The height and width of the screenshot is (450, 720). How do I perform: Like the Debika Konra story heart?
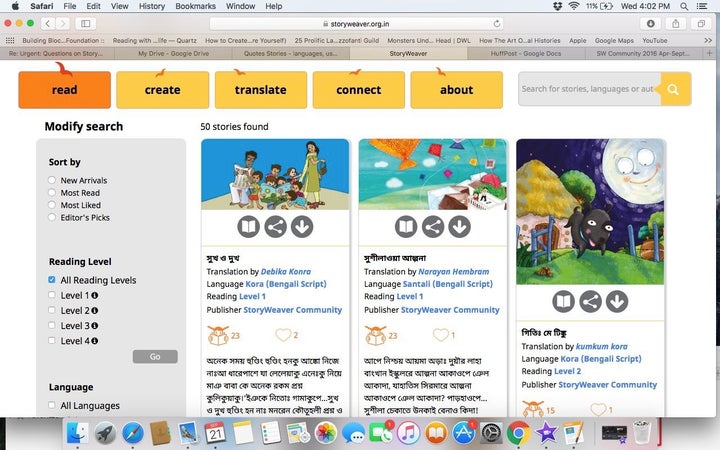[283, 335]
